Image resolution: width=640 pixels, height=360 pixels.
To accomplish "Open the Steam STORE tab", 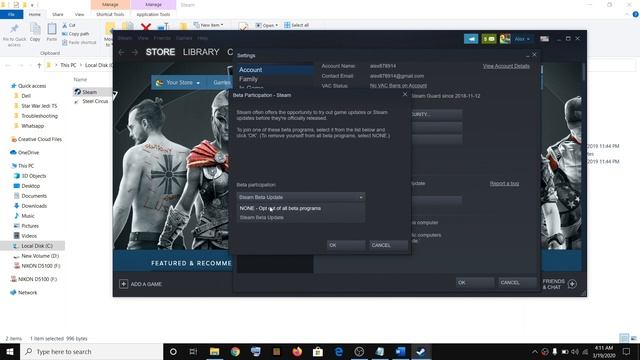I will coord(160,52).
